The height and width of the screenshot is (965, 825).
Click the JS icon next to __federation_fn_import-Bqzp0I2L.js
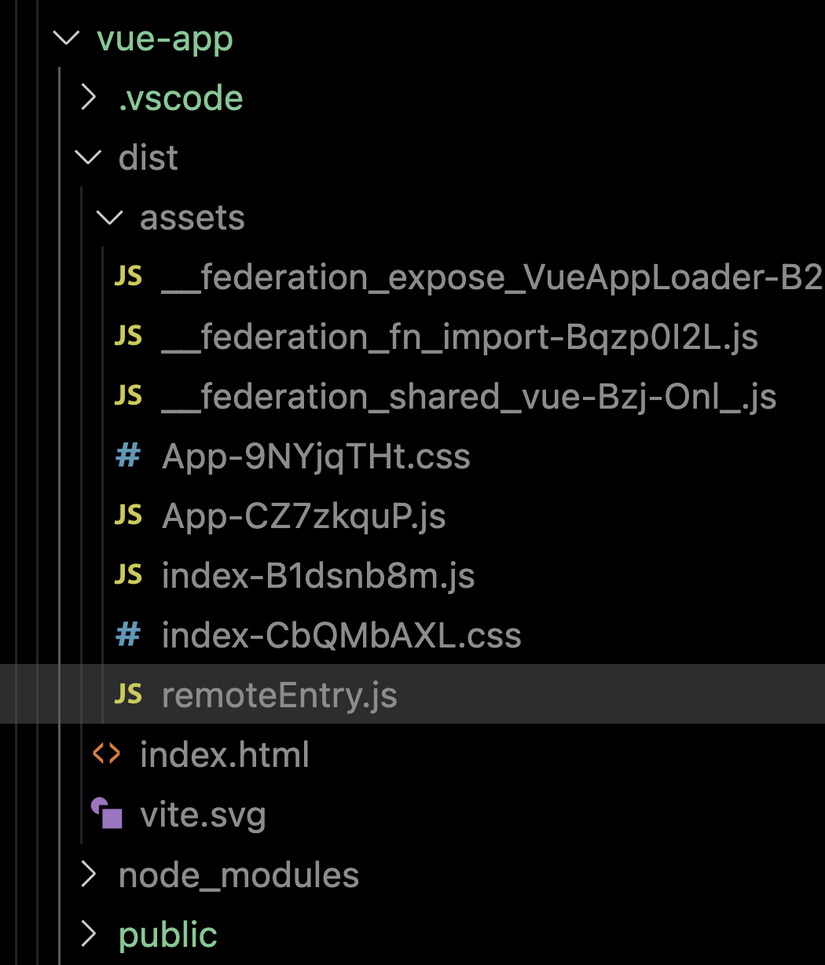[129, 336]
